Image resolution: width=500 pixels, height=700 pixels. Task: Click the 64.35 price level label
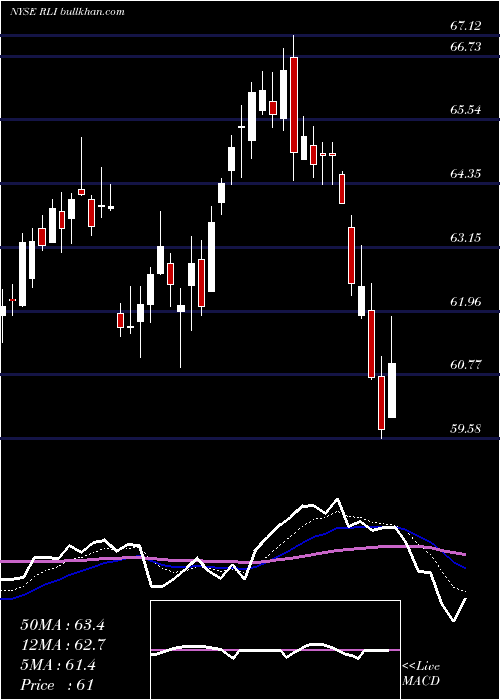pyautogui.click(x=466, y=173)
